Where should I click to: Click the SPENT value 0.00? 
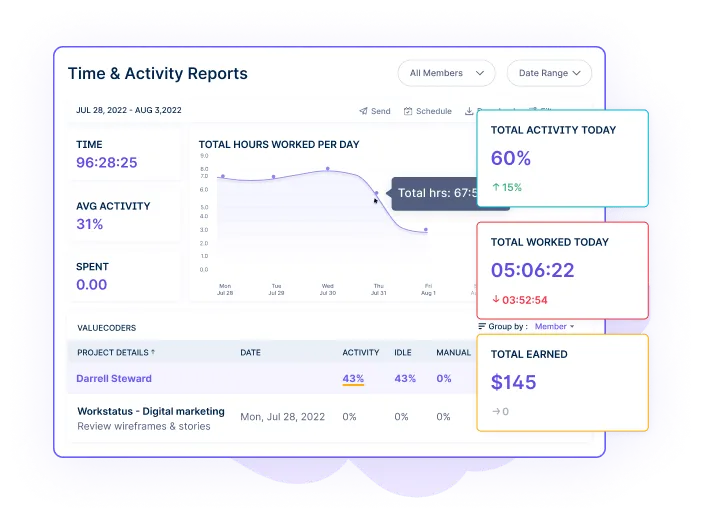[91, 284]
